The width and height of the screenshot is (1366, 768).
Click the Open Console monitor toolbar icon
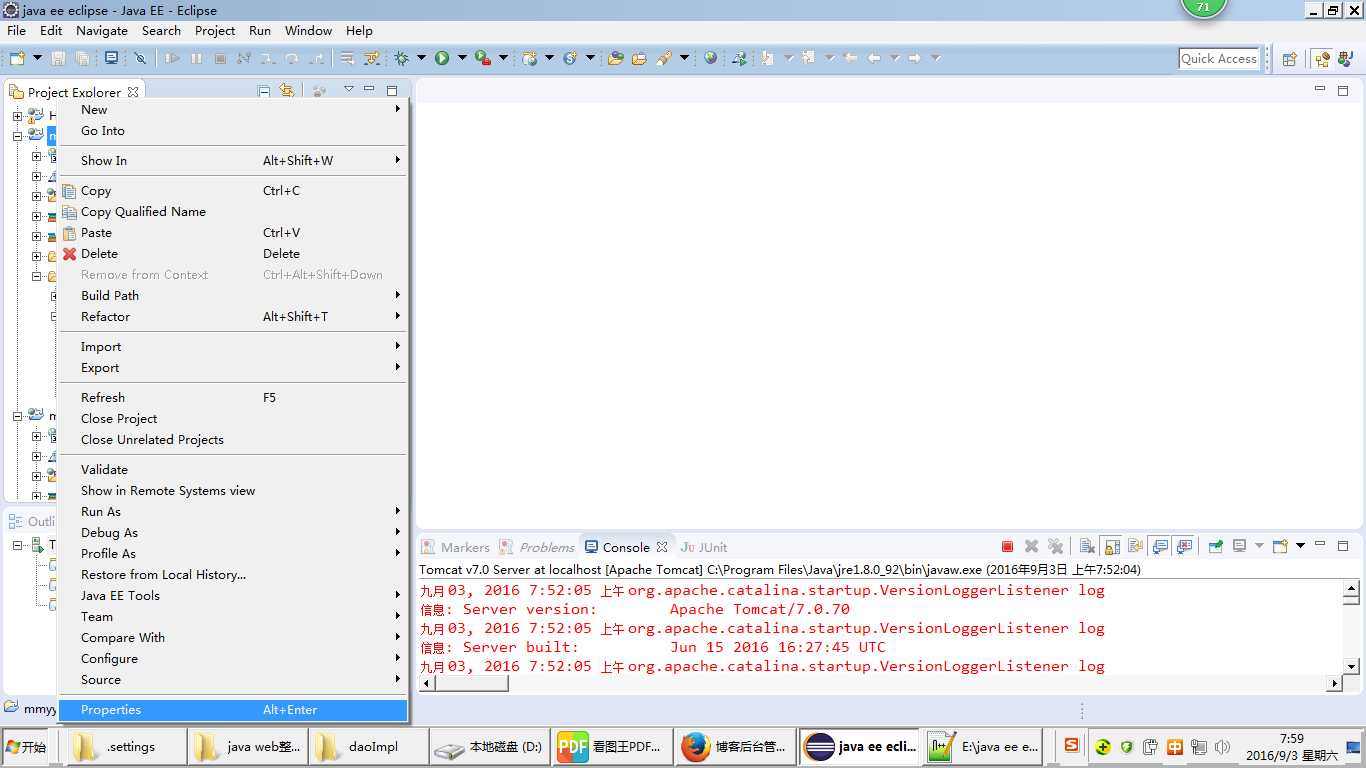point(111,59)
